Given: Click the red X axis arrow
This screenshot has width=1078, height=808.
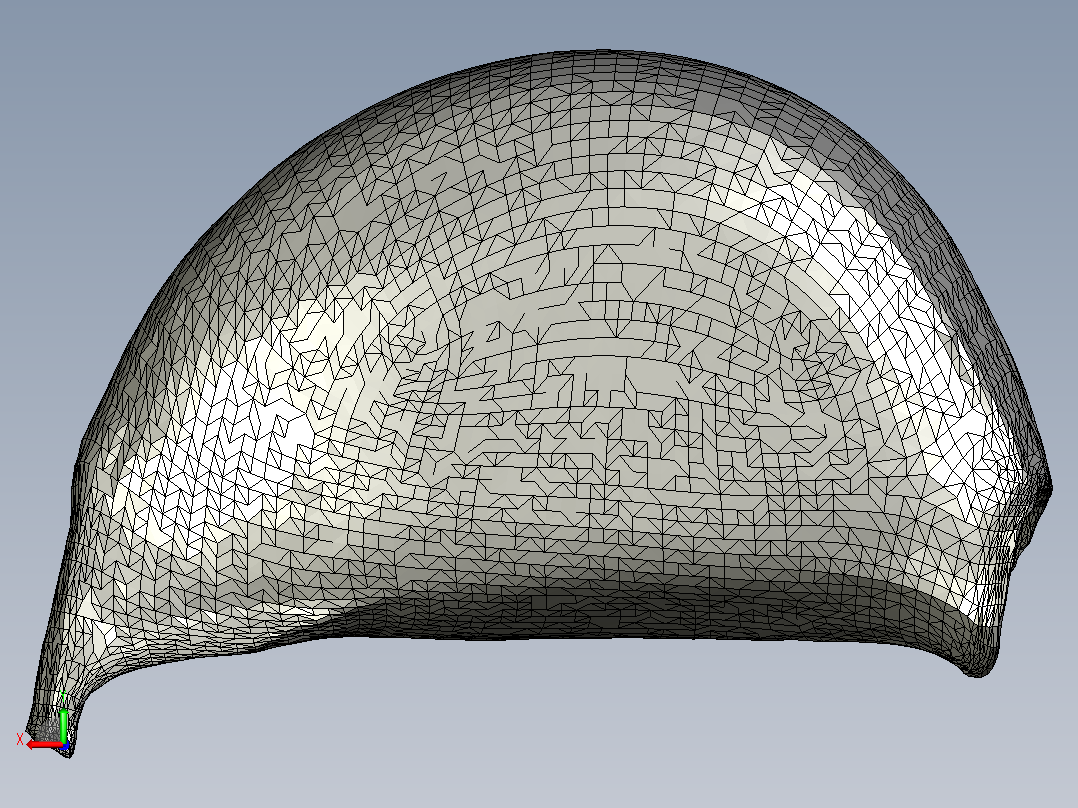Looking at the screenshot, I should coord(44,744).
